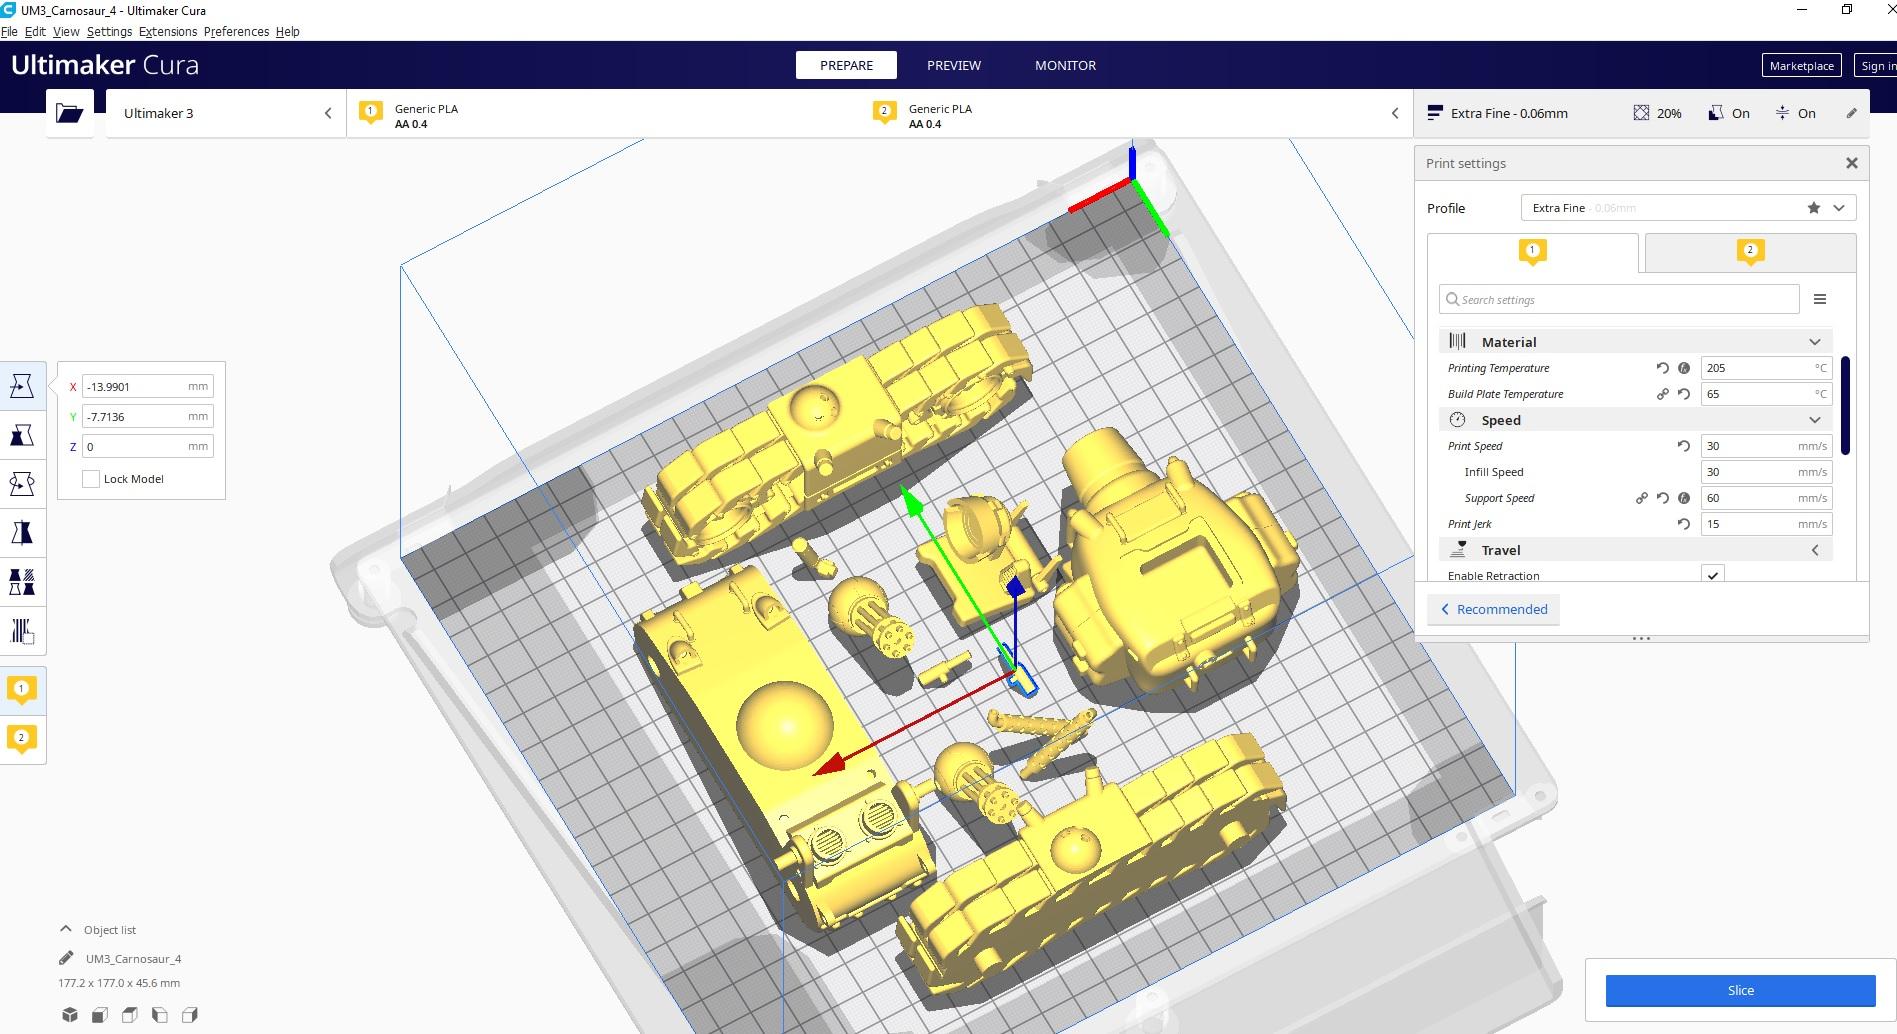1897x1034 pixels.
Task: Switch to the PREVIEW stage
Action: (x=954, y=65)
